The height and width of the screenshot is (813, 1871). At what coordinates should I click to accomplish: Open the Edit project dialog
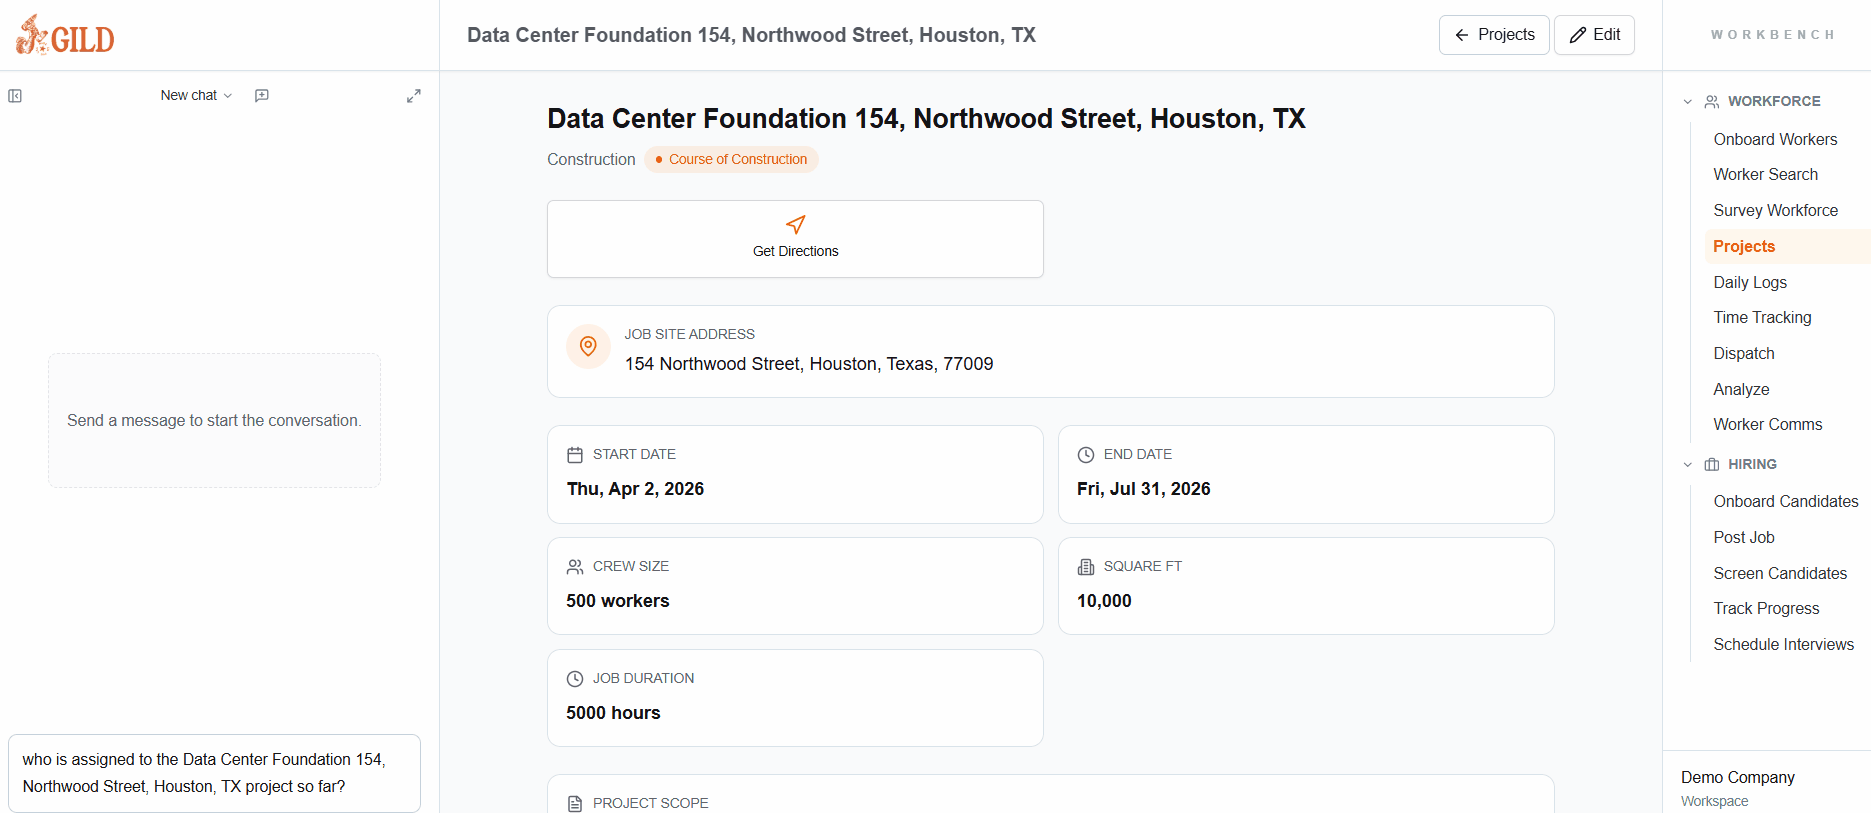click(x=1594, y=34)
